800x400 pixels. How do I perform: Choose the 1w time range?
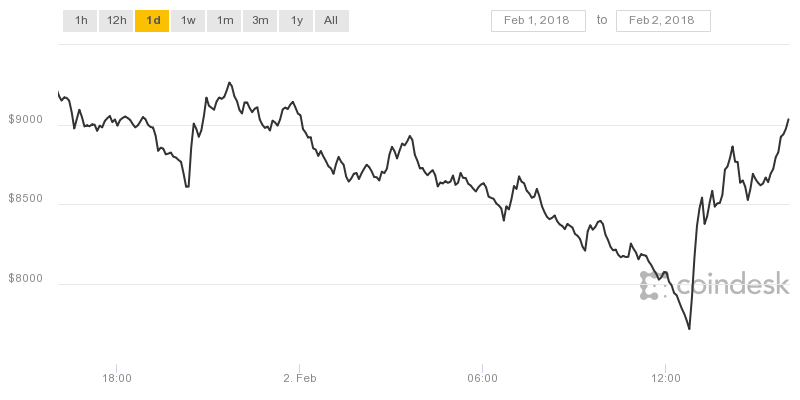tap(188, 21)
